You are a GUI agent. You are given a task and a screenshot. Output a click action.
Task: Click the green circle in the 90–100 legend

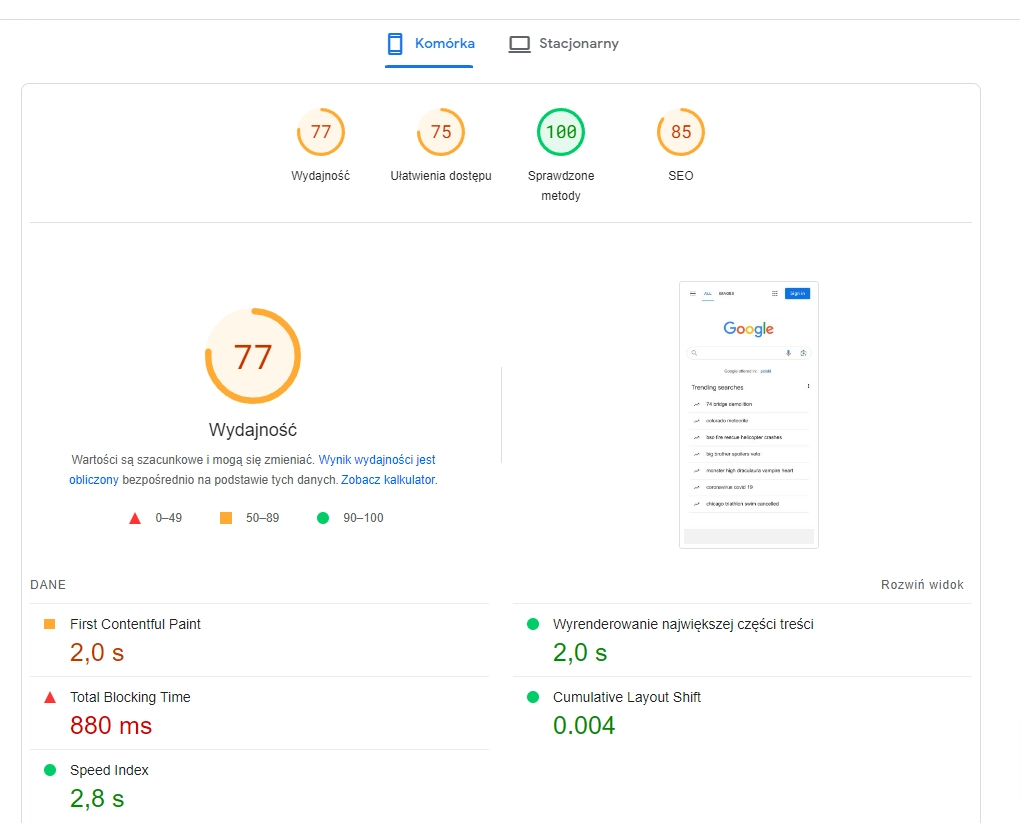pyautogui.click(x=322, y=518)
